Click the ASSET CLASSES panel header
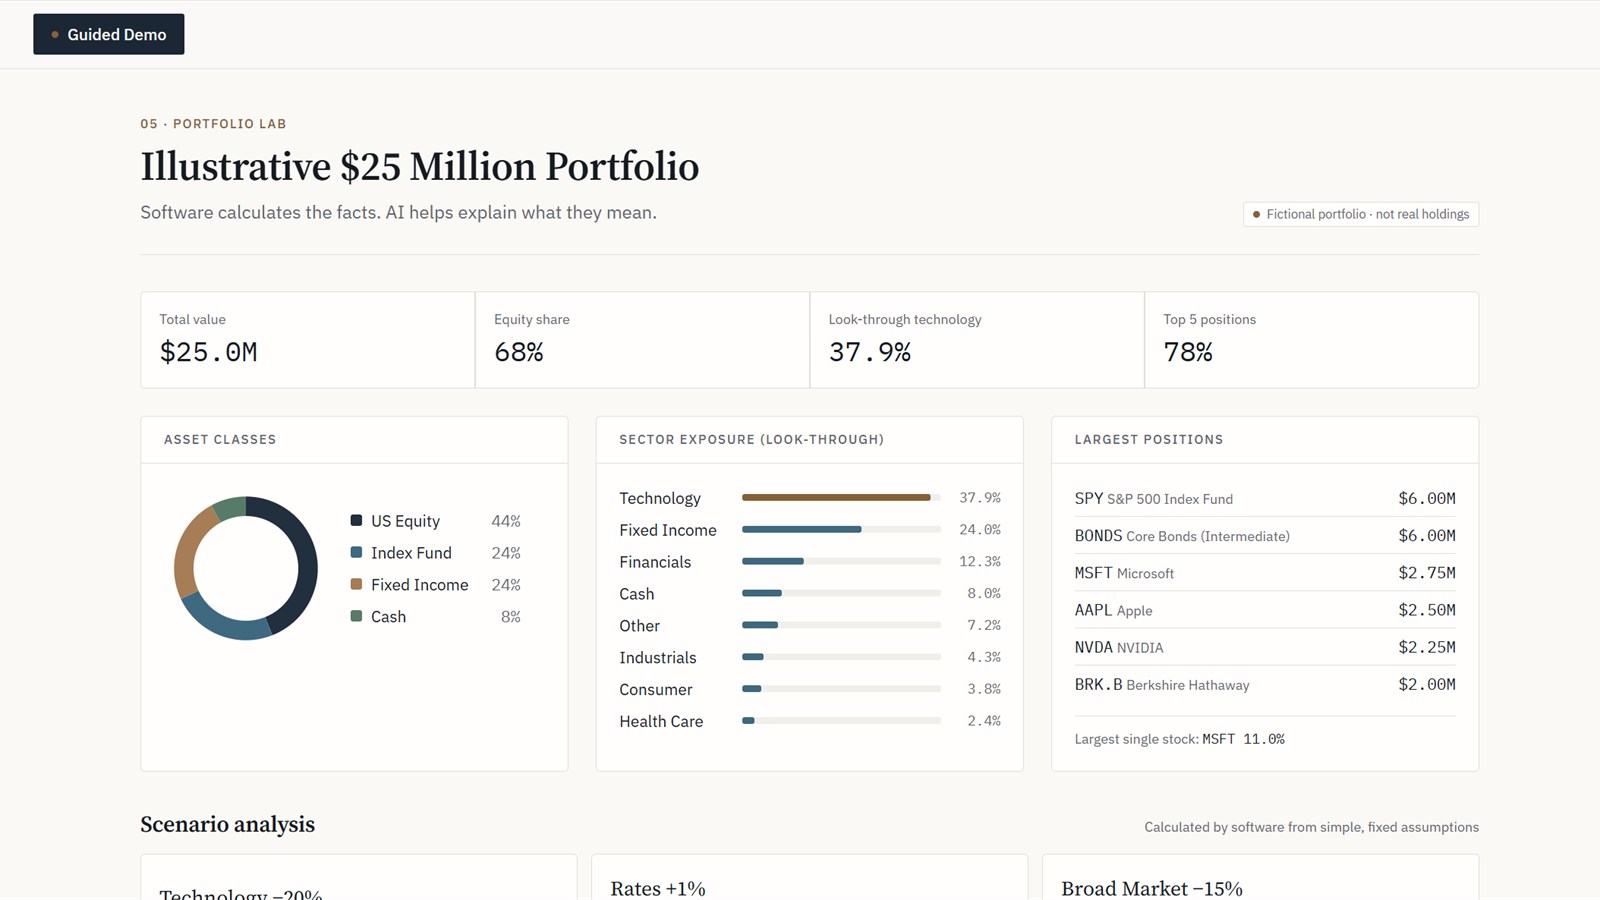The width and height of the screenshot is (1600, 900). click(220, 439)
